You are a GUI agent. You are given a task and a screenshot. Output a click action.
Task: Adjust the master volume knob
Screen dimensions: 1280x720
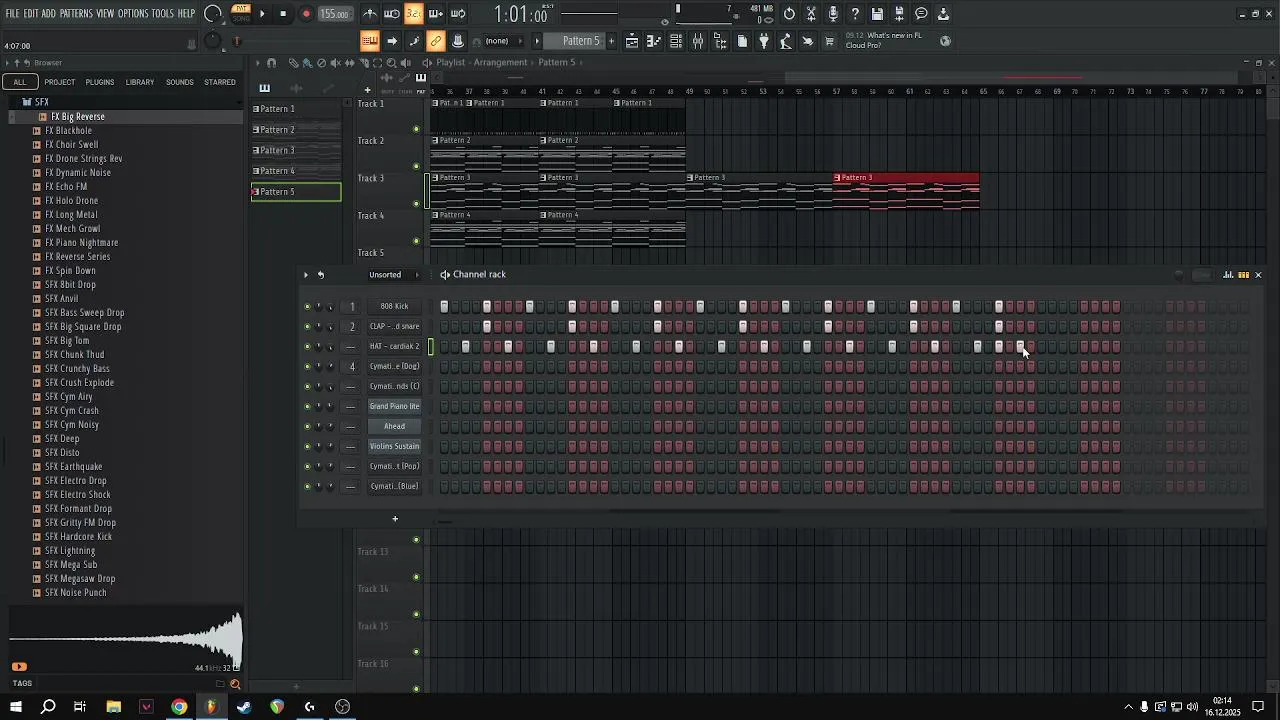[213, 14]
